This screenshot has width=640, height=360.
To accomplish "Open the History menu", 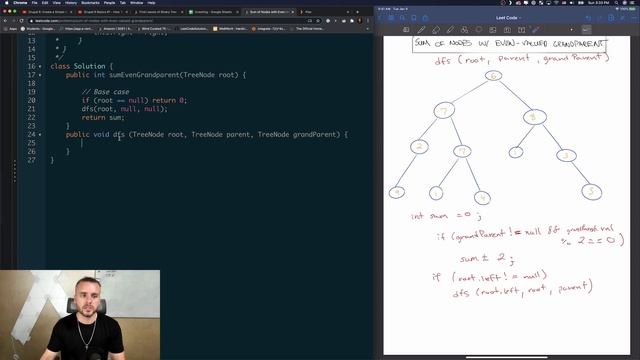I will tap(71, 2).
